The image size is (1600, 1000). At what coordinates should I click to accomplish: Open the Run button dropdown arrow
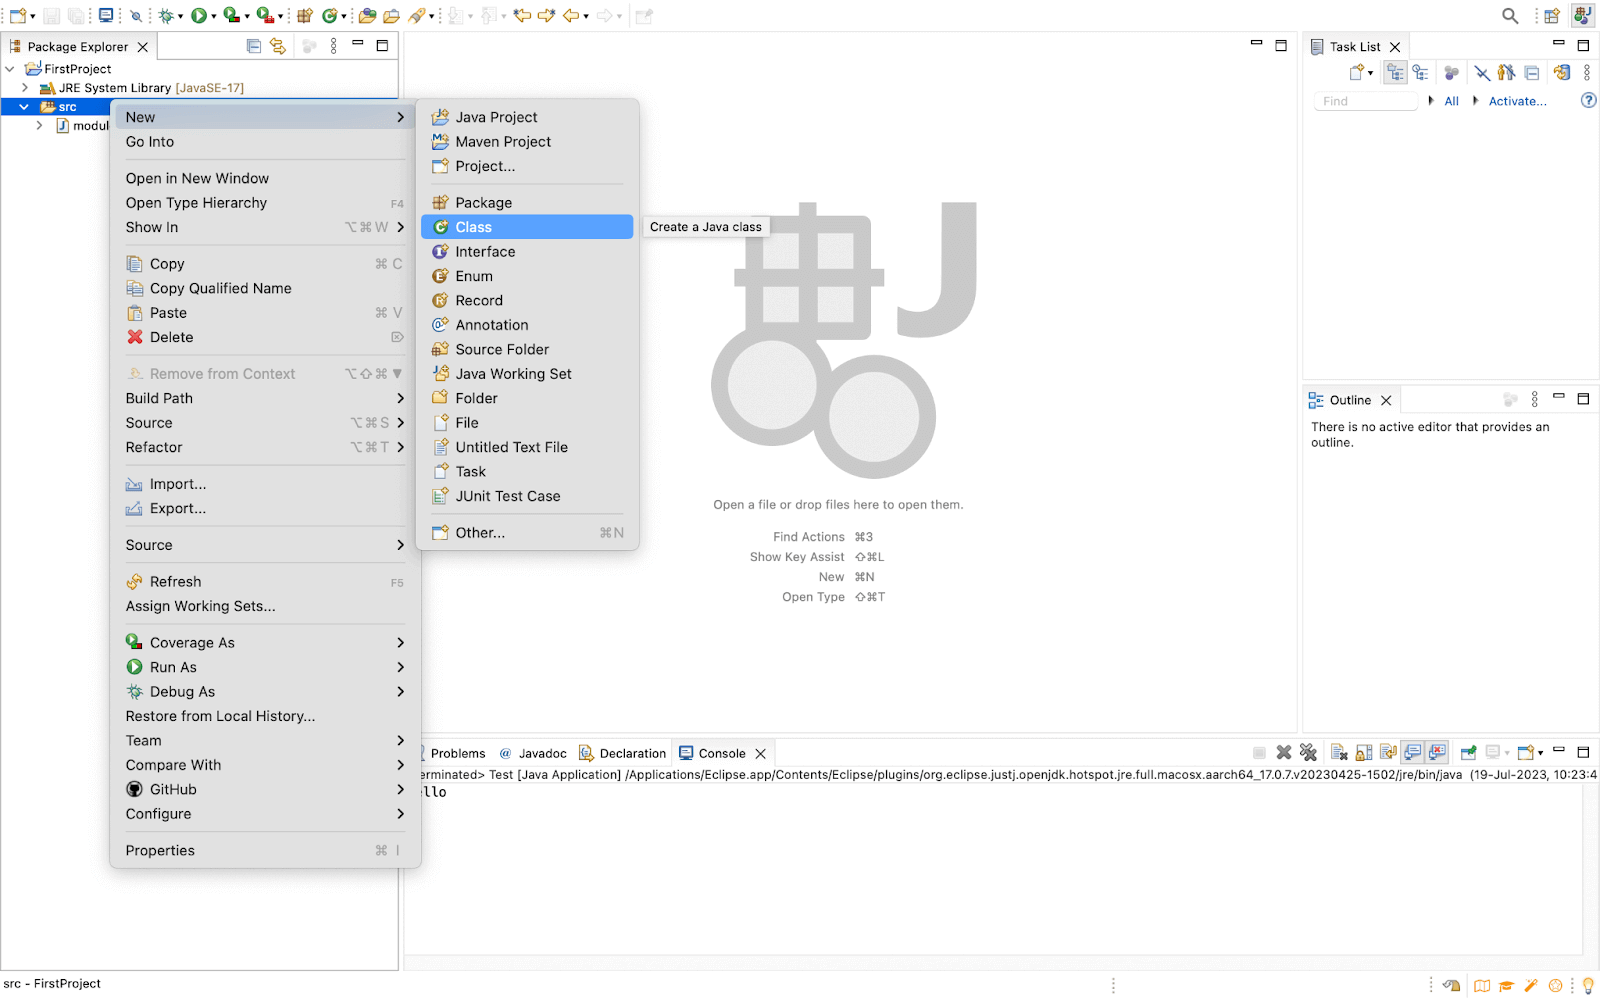point(214,16)
